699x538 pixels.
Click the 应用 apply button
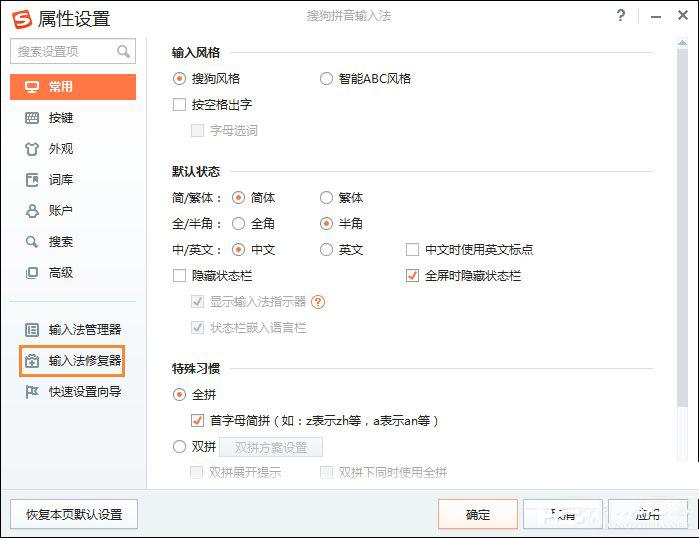click(648, 514)
